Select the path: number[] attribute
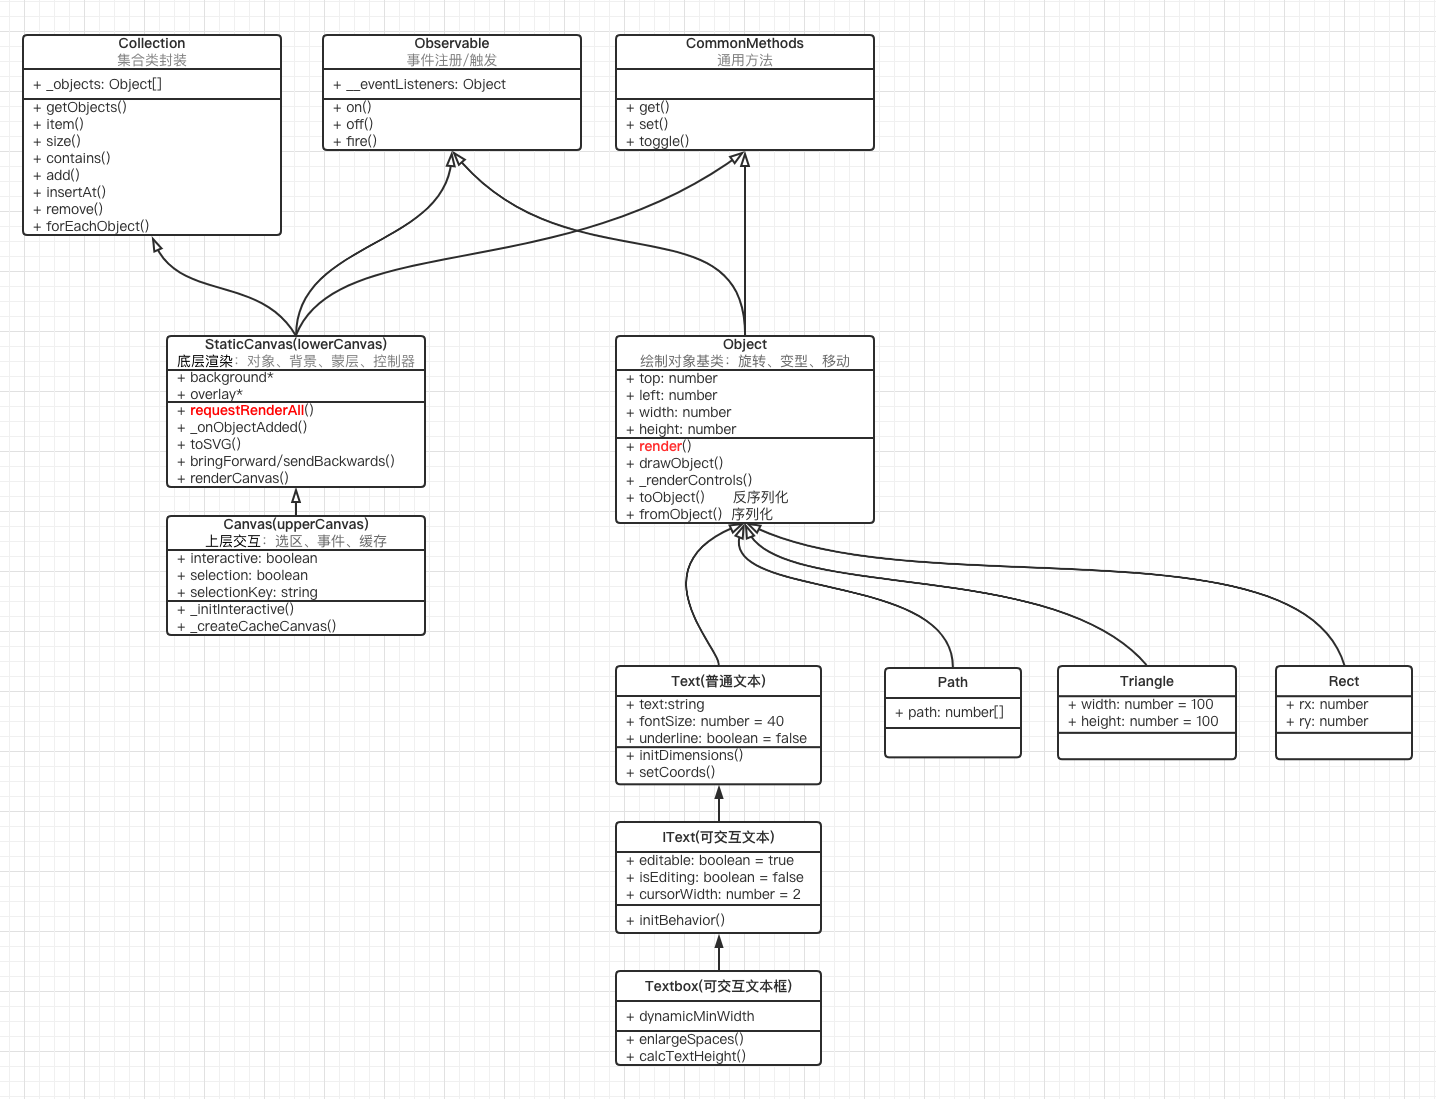Image resolution: width=1436 pixels, height=1099 pixels. tap(955, 712)
